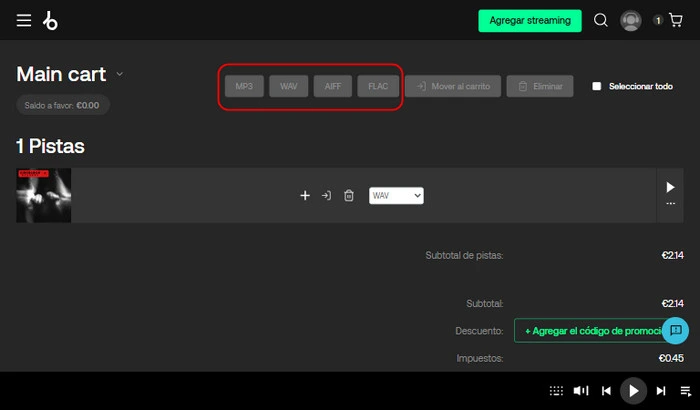The height and width of the screenshot is (410, 700).
Task: Open the WAV format dropdown on track
Action: pos(396,196)
